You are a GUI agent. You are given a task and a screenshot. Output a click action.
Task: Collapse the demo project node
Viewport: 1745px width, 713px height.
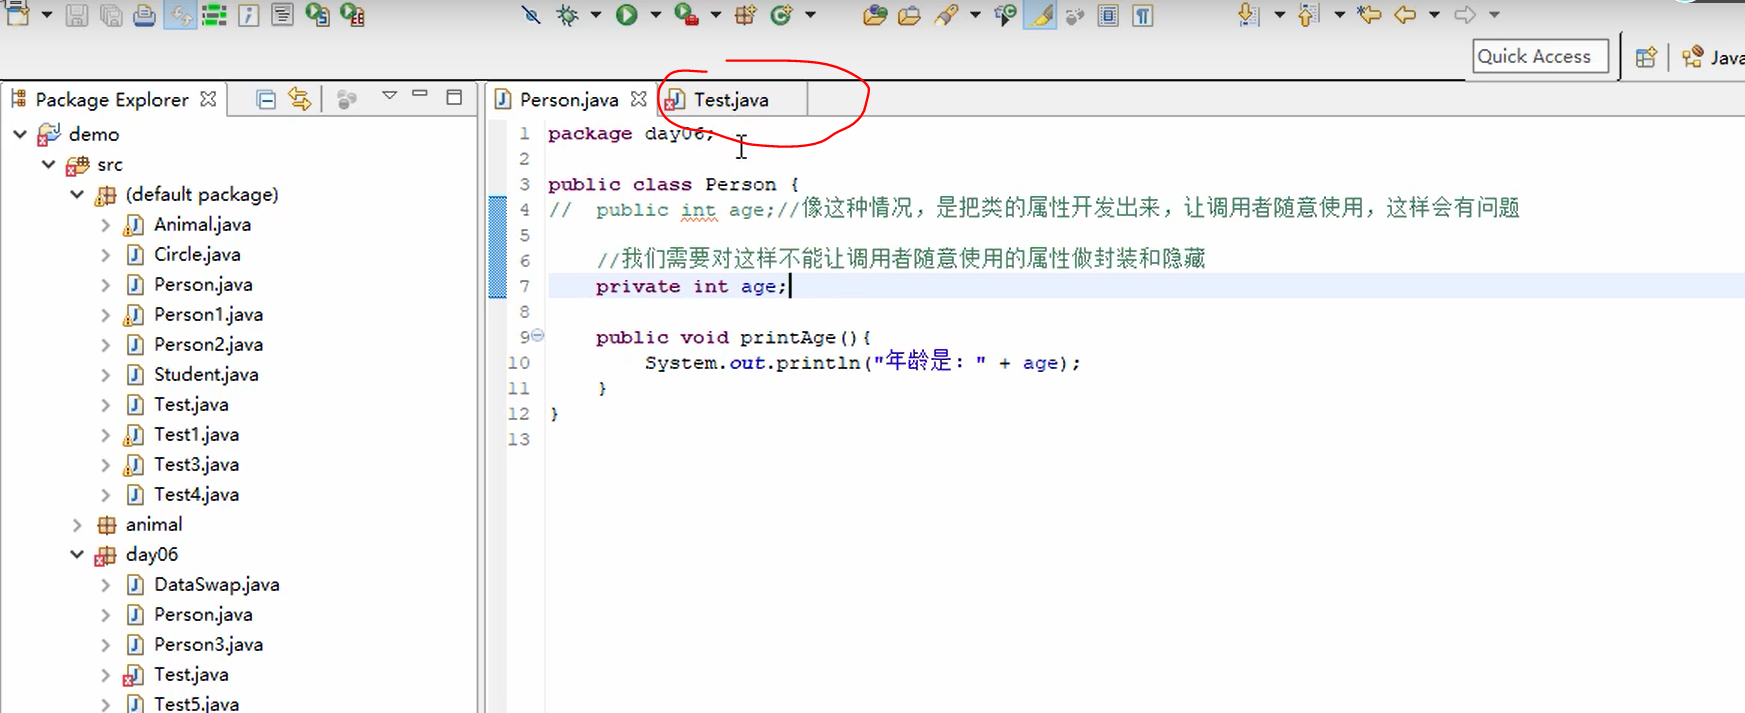coord(19,134)
